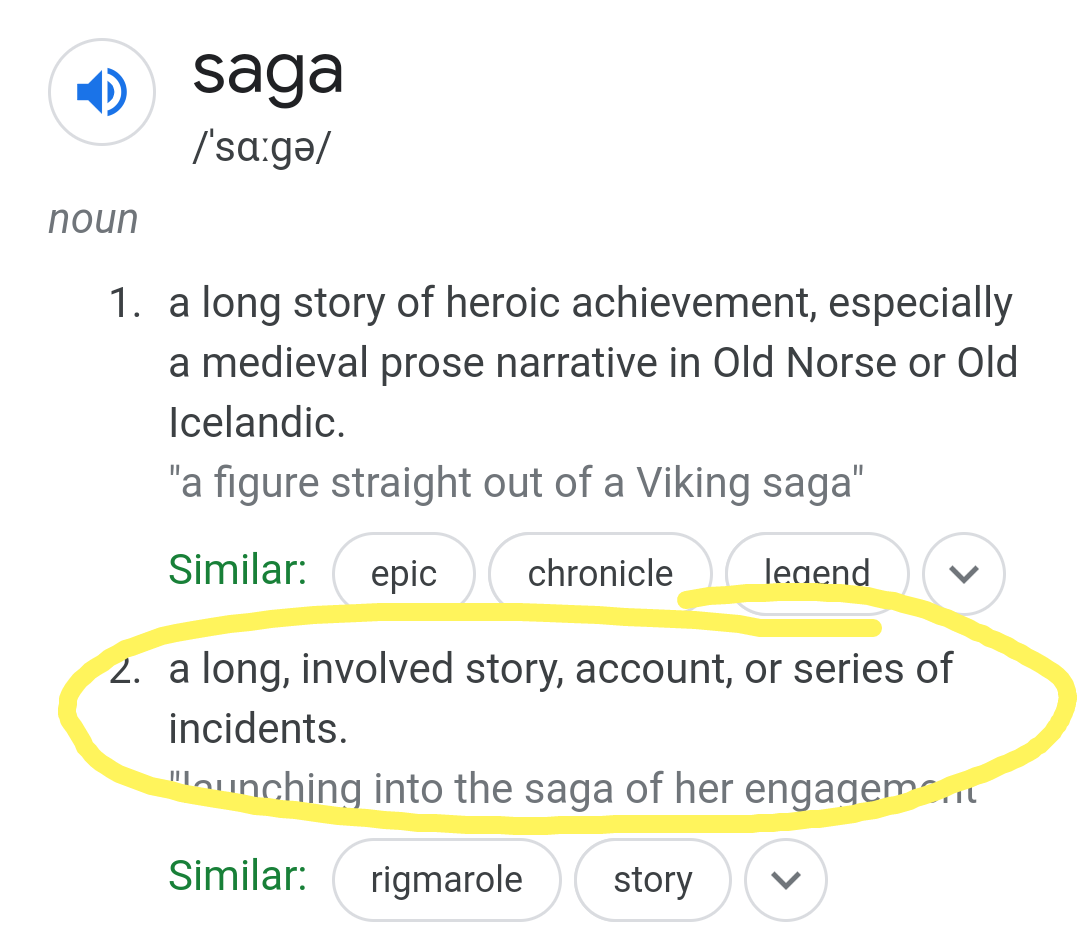The height and width of the screenshot is (947, 1080).
Task: Click the '2.' definition number marker
Action: click(x=125, y=669)
